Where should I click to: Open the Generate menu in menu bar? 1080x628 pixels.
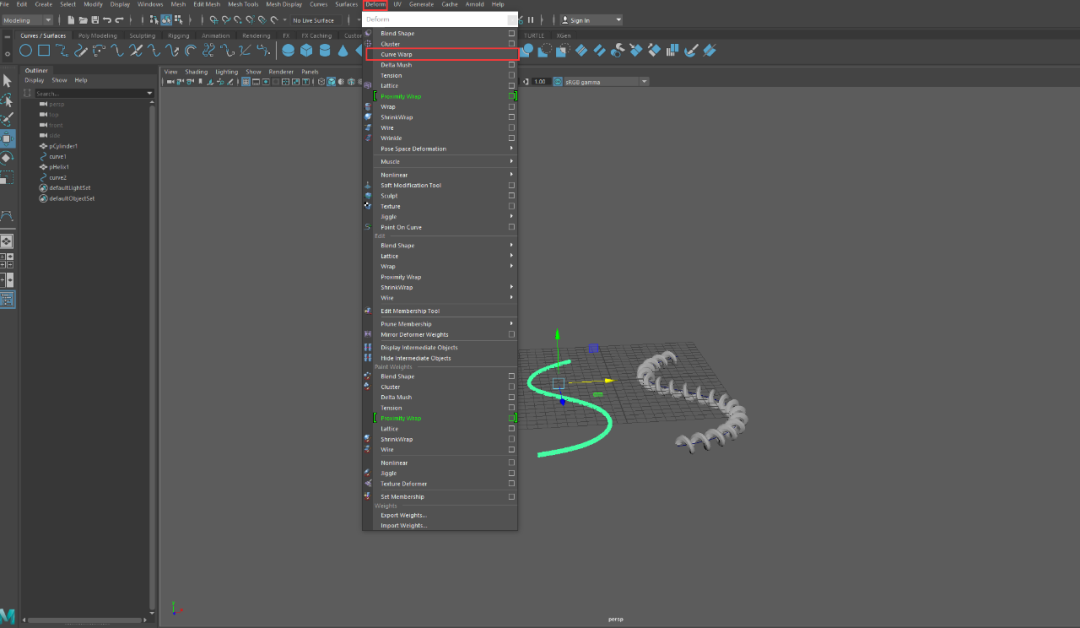coord(421,4)
